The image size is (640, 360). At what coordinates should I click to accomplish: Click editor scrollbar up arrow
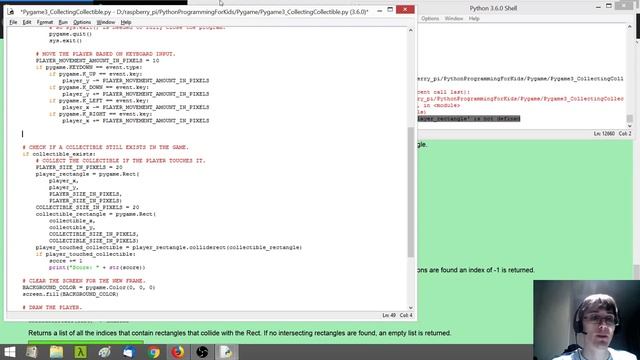coord(411,30)
